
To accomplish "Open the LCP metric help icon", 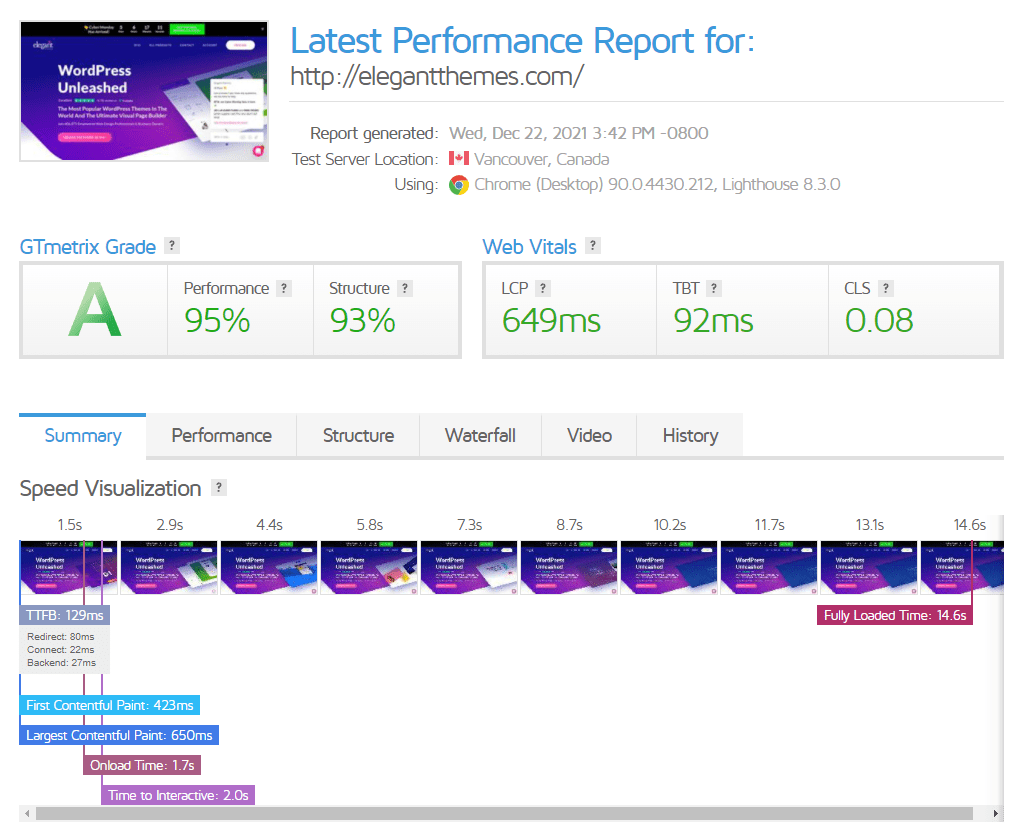I will click(545, 287).
